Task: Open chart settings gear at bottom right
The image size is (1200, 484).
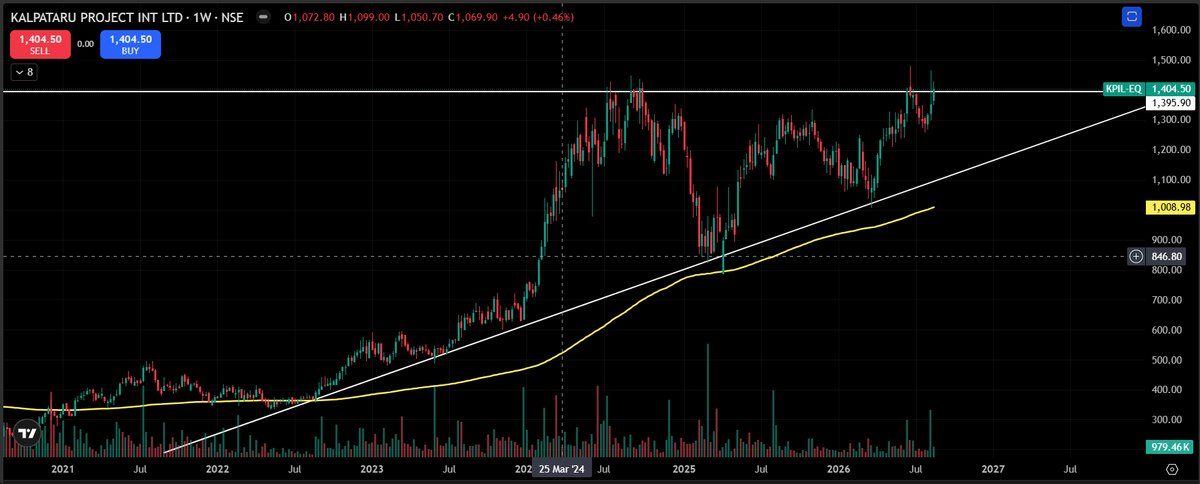Action: (x=1171, y=468)
